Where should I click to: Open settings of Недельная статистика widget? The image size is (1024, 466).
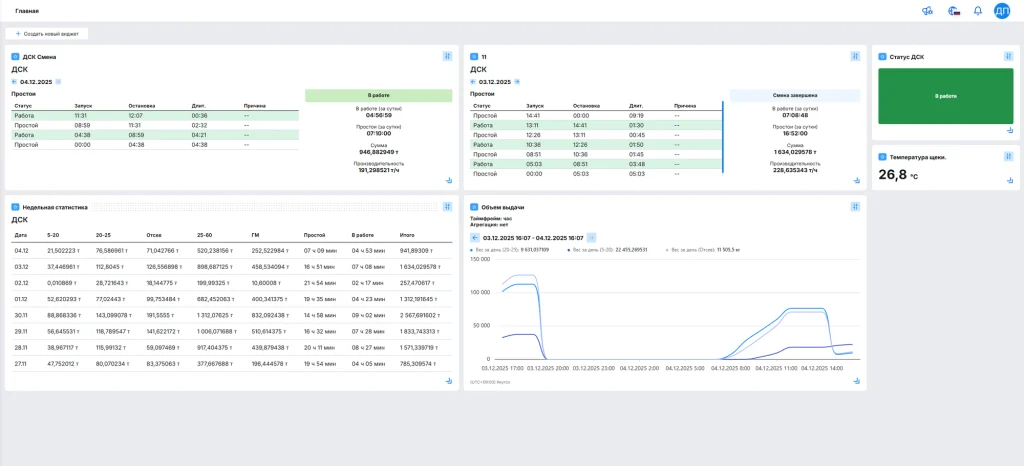coord(447,206)
